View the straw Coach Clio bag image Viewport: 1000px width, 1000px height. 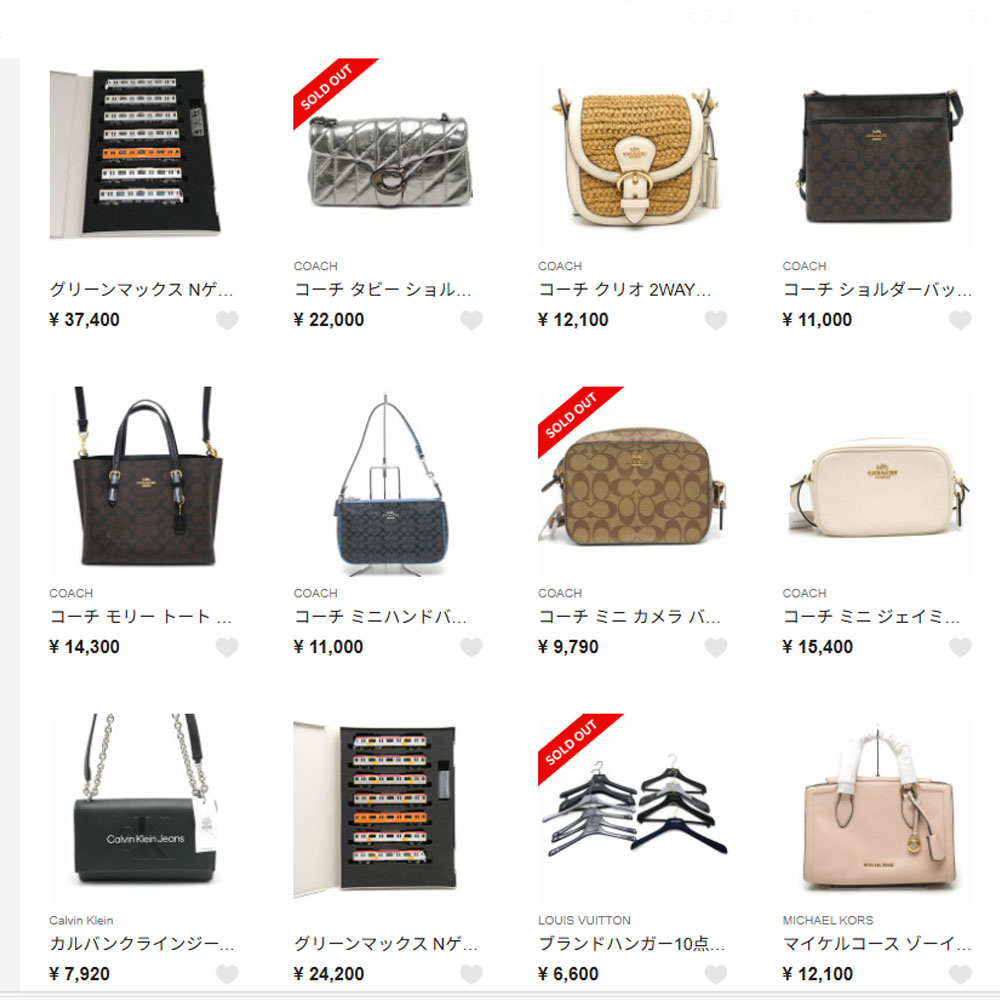tap(633, 153)
